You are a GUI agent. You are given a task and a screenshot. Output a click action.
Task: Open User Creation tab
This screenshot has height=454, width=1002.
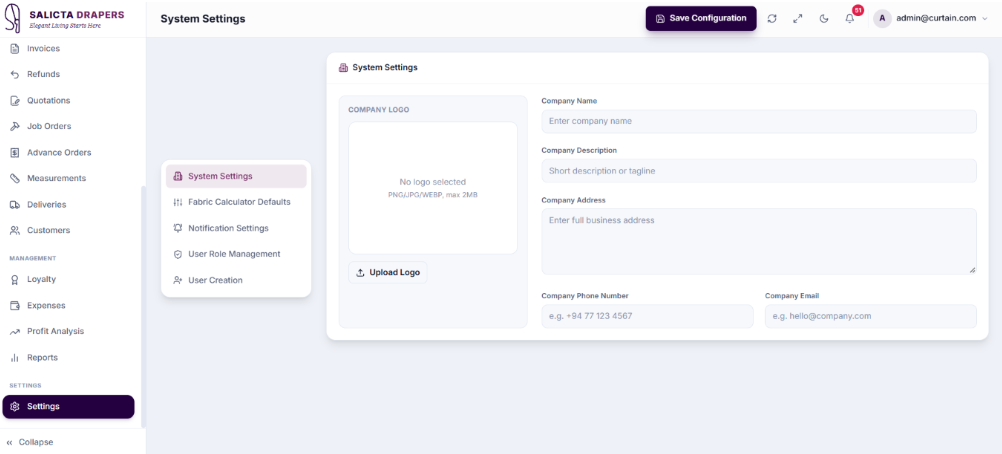tap(236, 280)
